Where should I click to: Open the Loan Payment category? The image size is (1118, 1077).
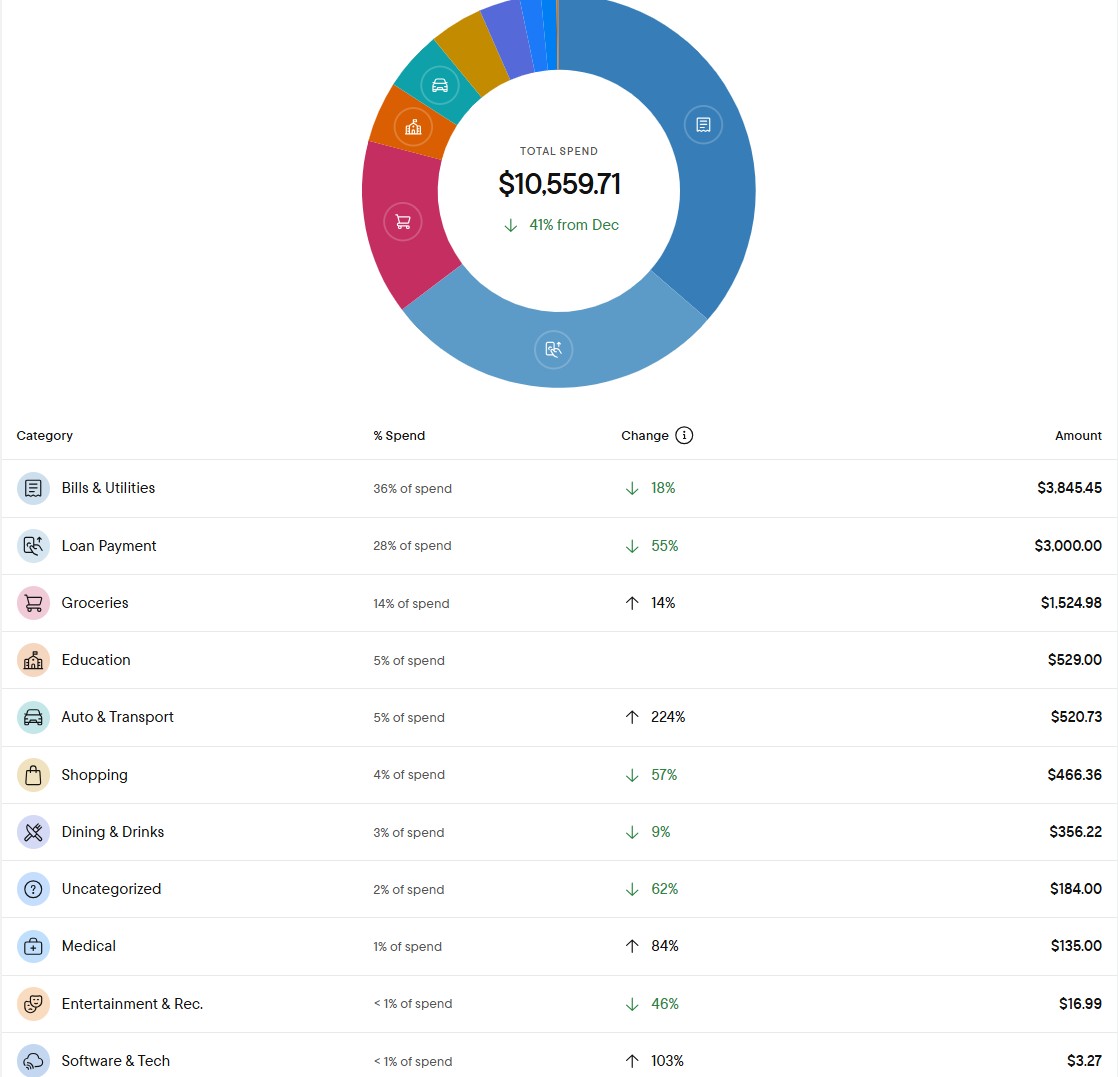[559, 546]
